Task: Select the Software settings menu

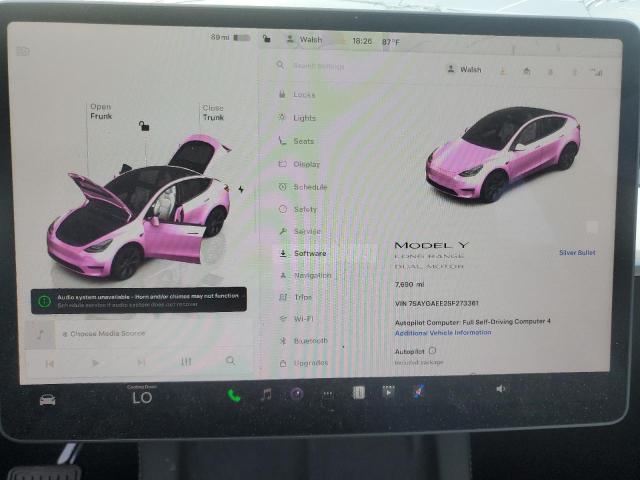Action: click(x=302, y=253)
